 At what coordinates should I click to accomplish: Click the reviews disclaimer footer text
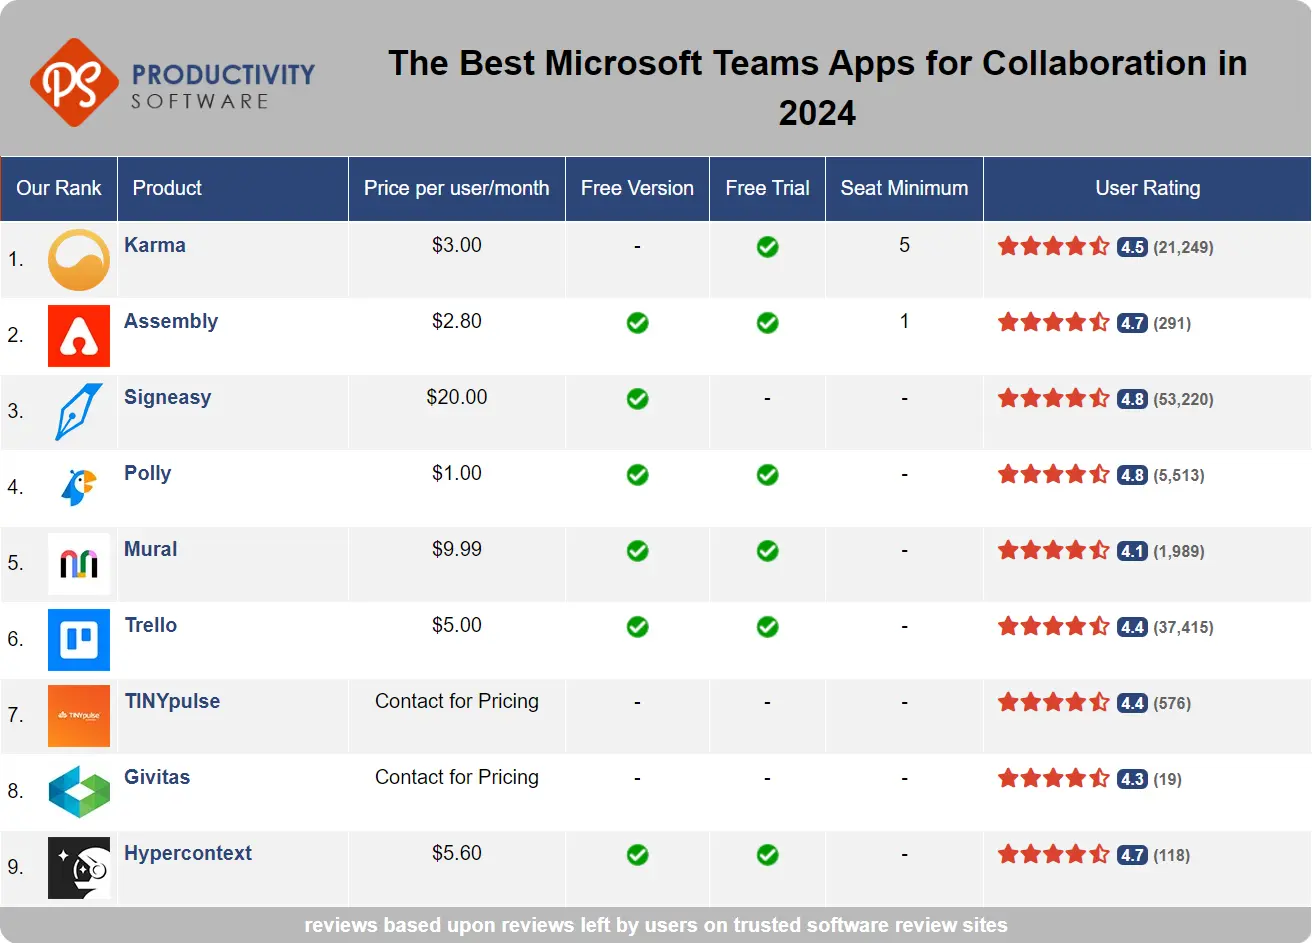tap(656, 925)
